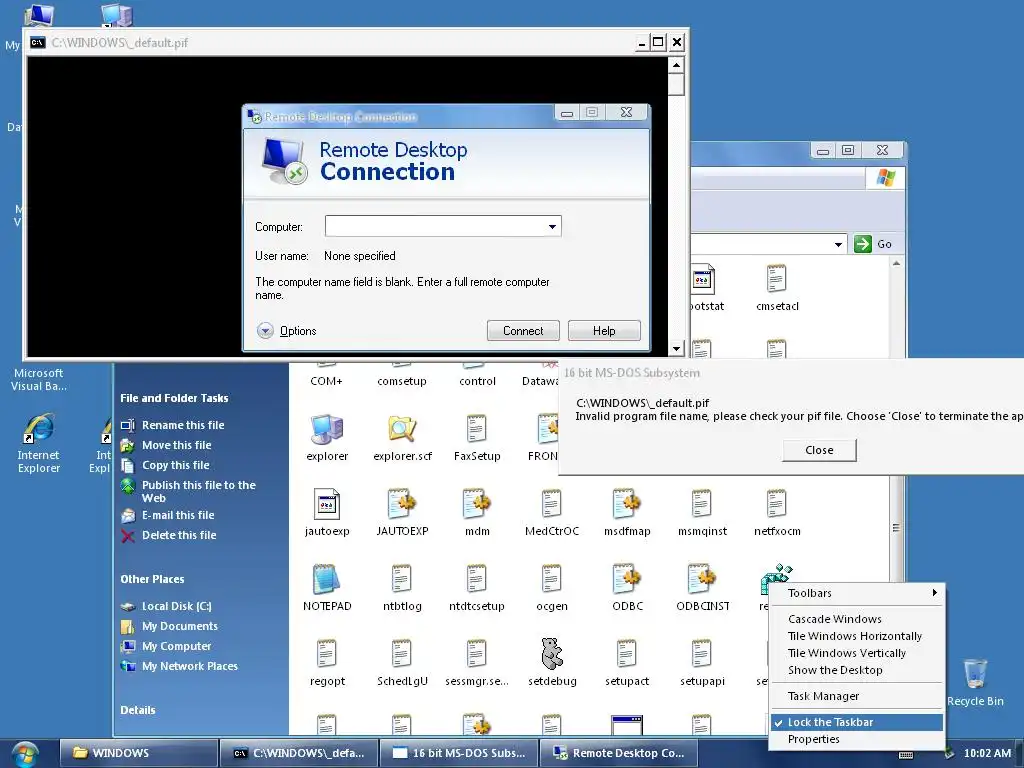Click the Delete this file link
The width and height of the screenshot is (1024, 768).
coord(179,536)
